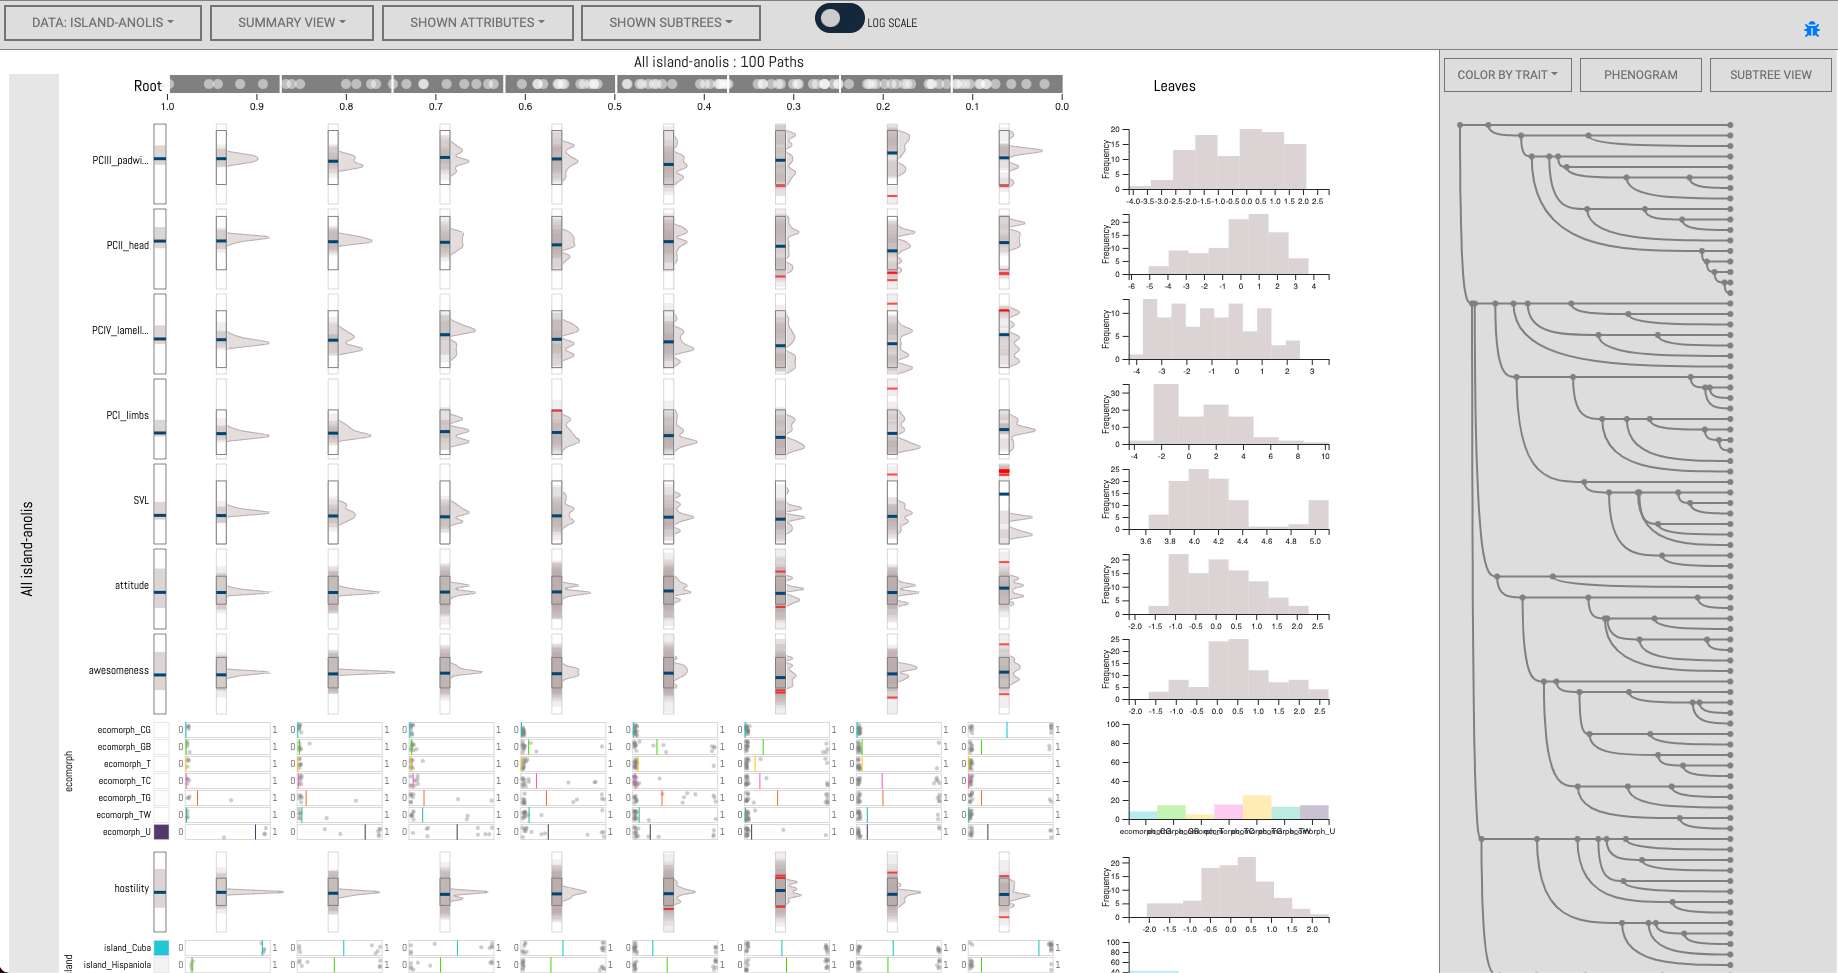Click the blue bug report icon
Viewport: 1838px width, 973px height.
point(1811,29)
